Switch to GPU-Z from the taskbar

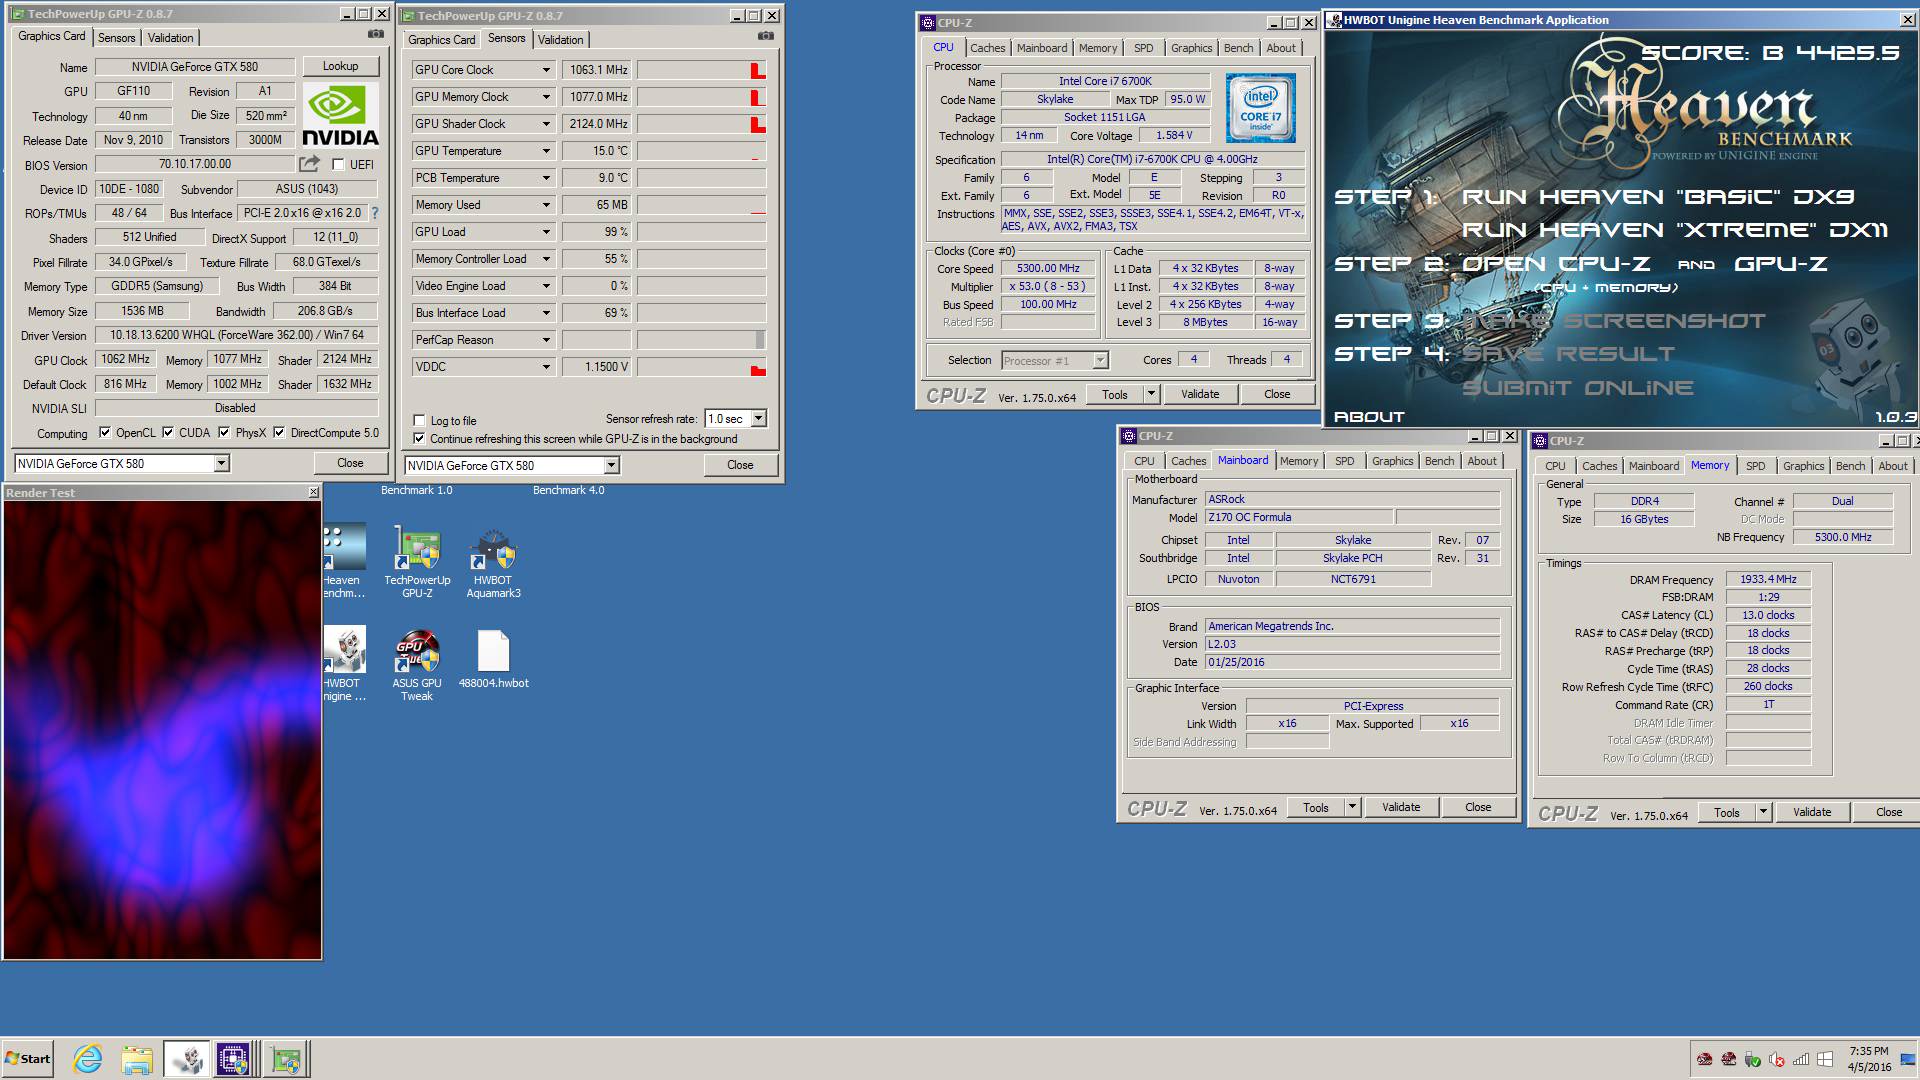pyautogui.click(x=286, y=1059)
